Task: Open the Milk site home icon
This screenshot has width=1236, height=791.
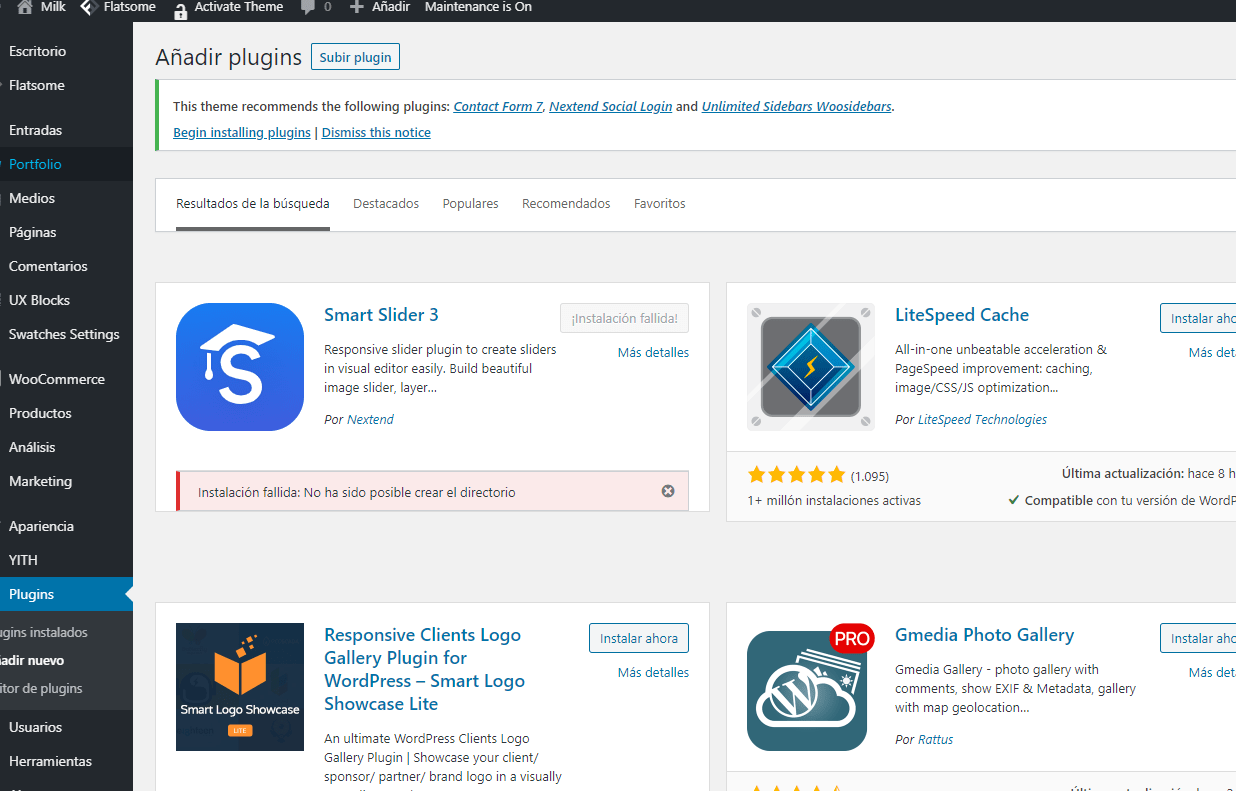Action: (x=25, y=8)
